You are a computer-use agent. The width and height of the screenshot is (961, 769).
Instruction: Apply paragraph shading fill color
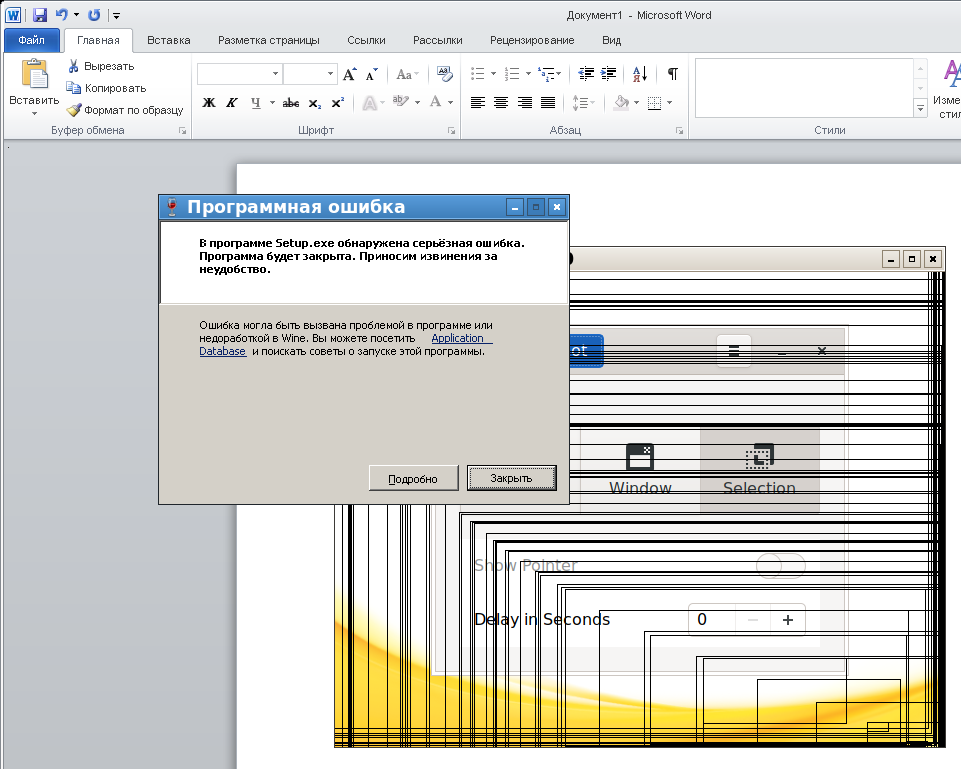621,102
